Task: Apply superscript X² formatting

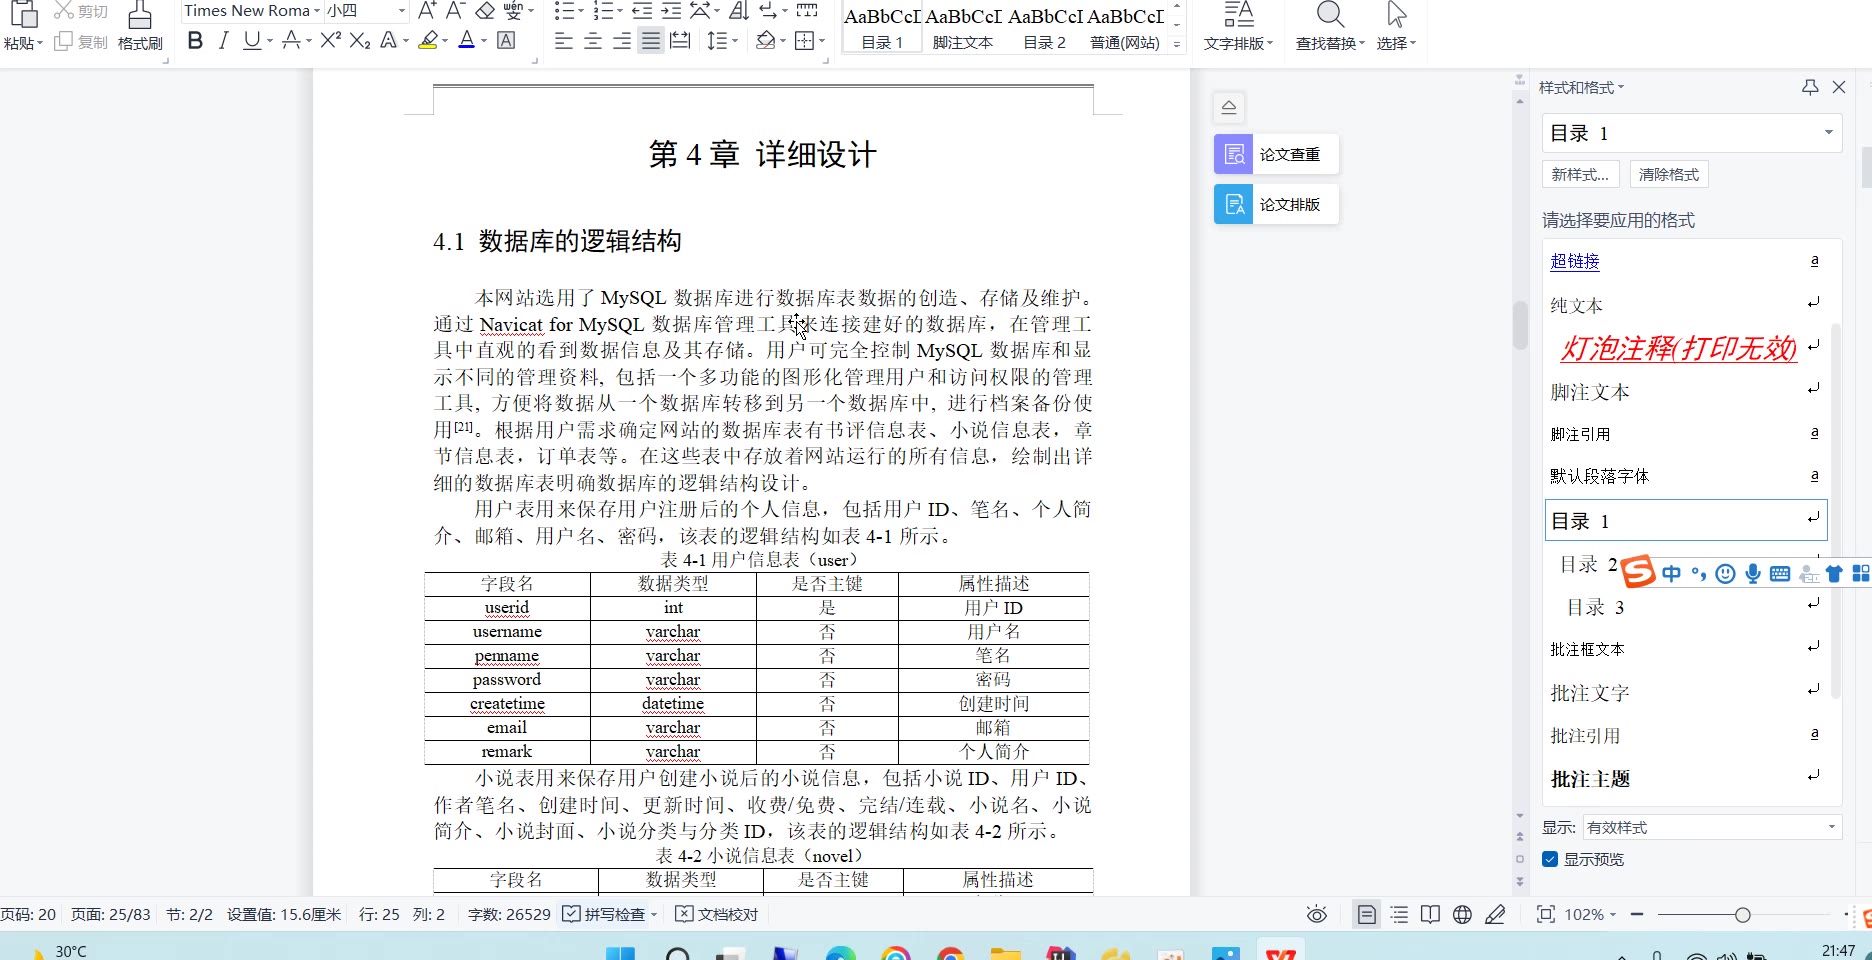Action: click(x=331, y=41)
